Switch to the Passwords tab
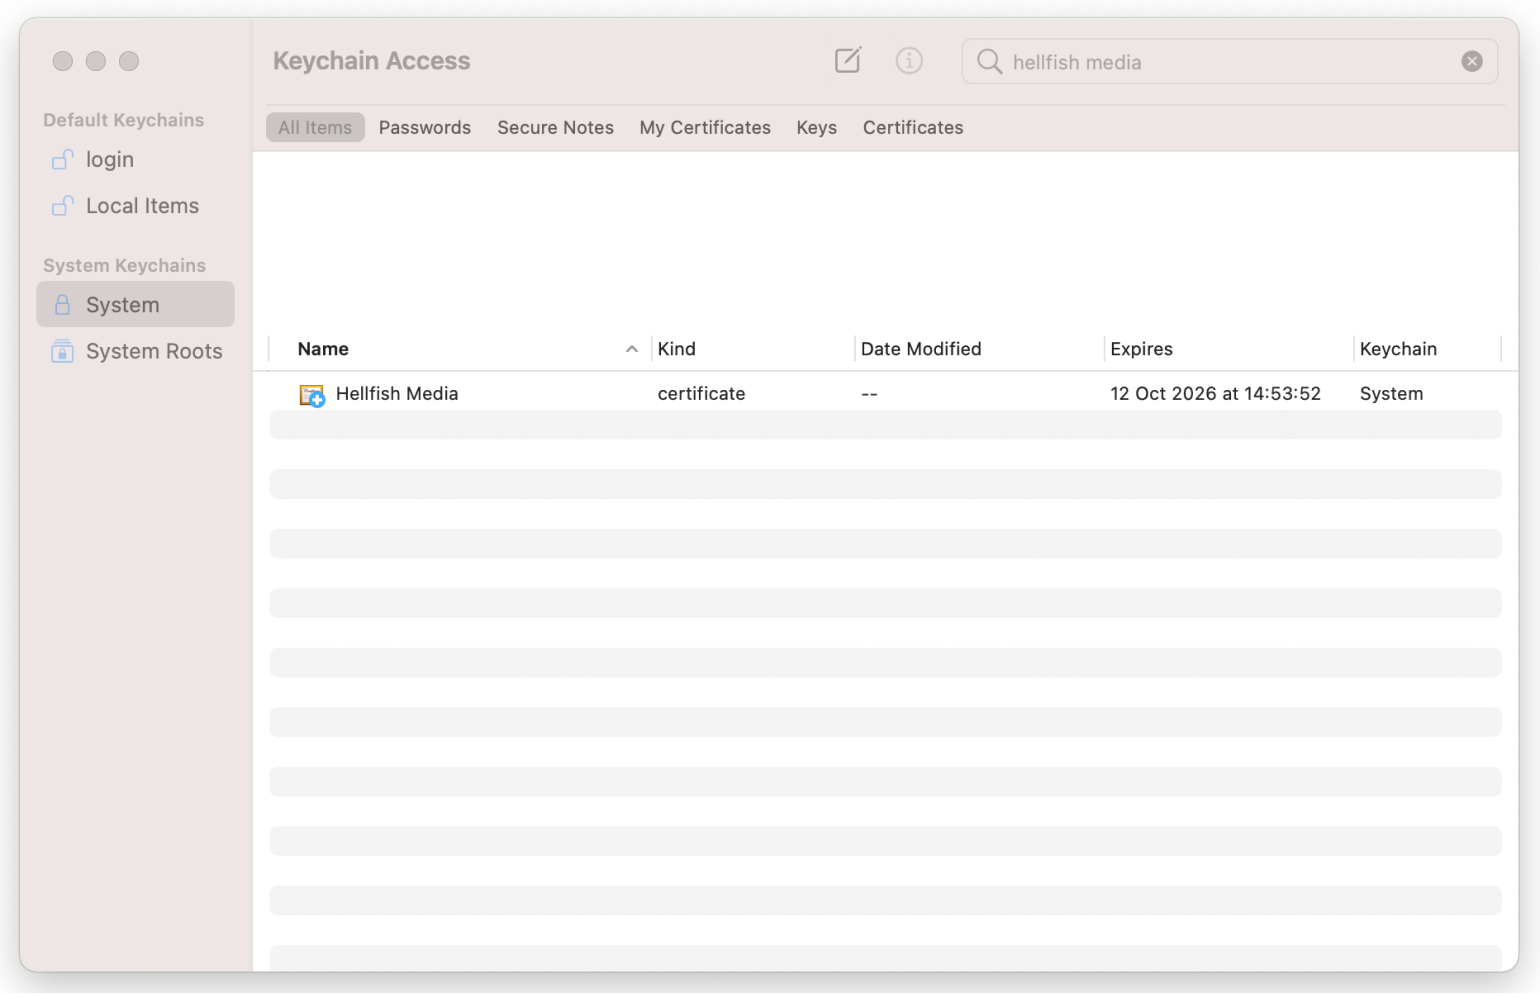 pos(424,127)
